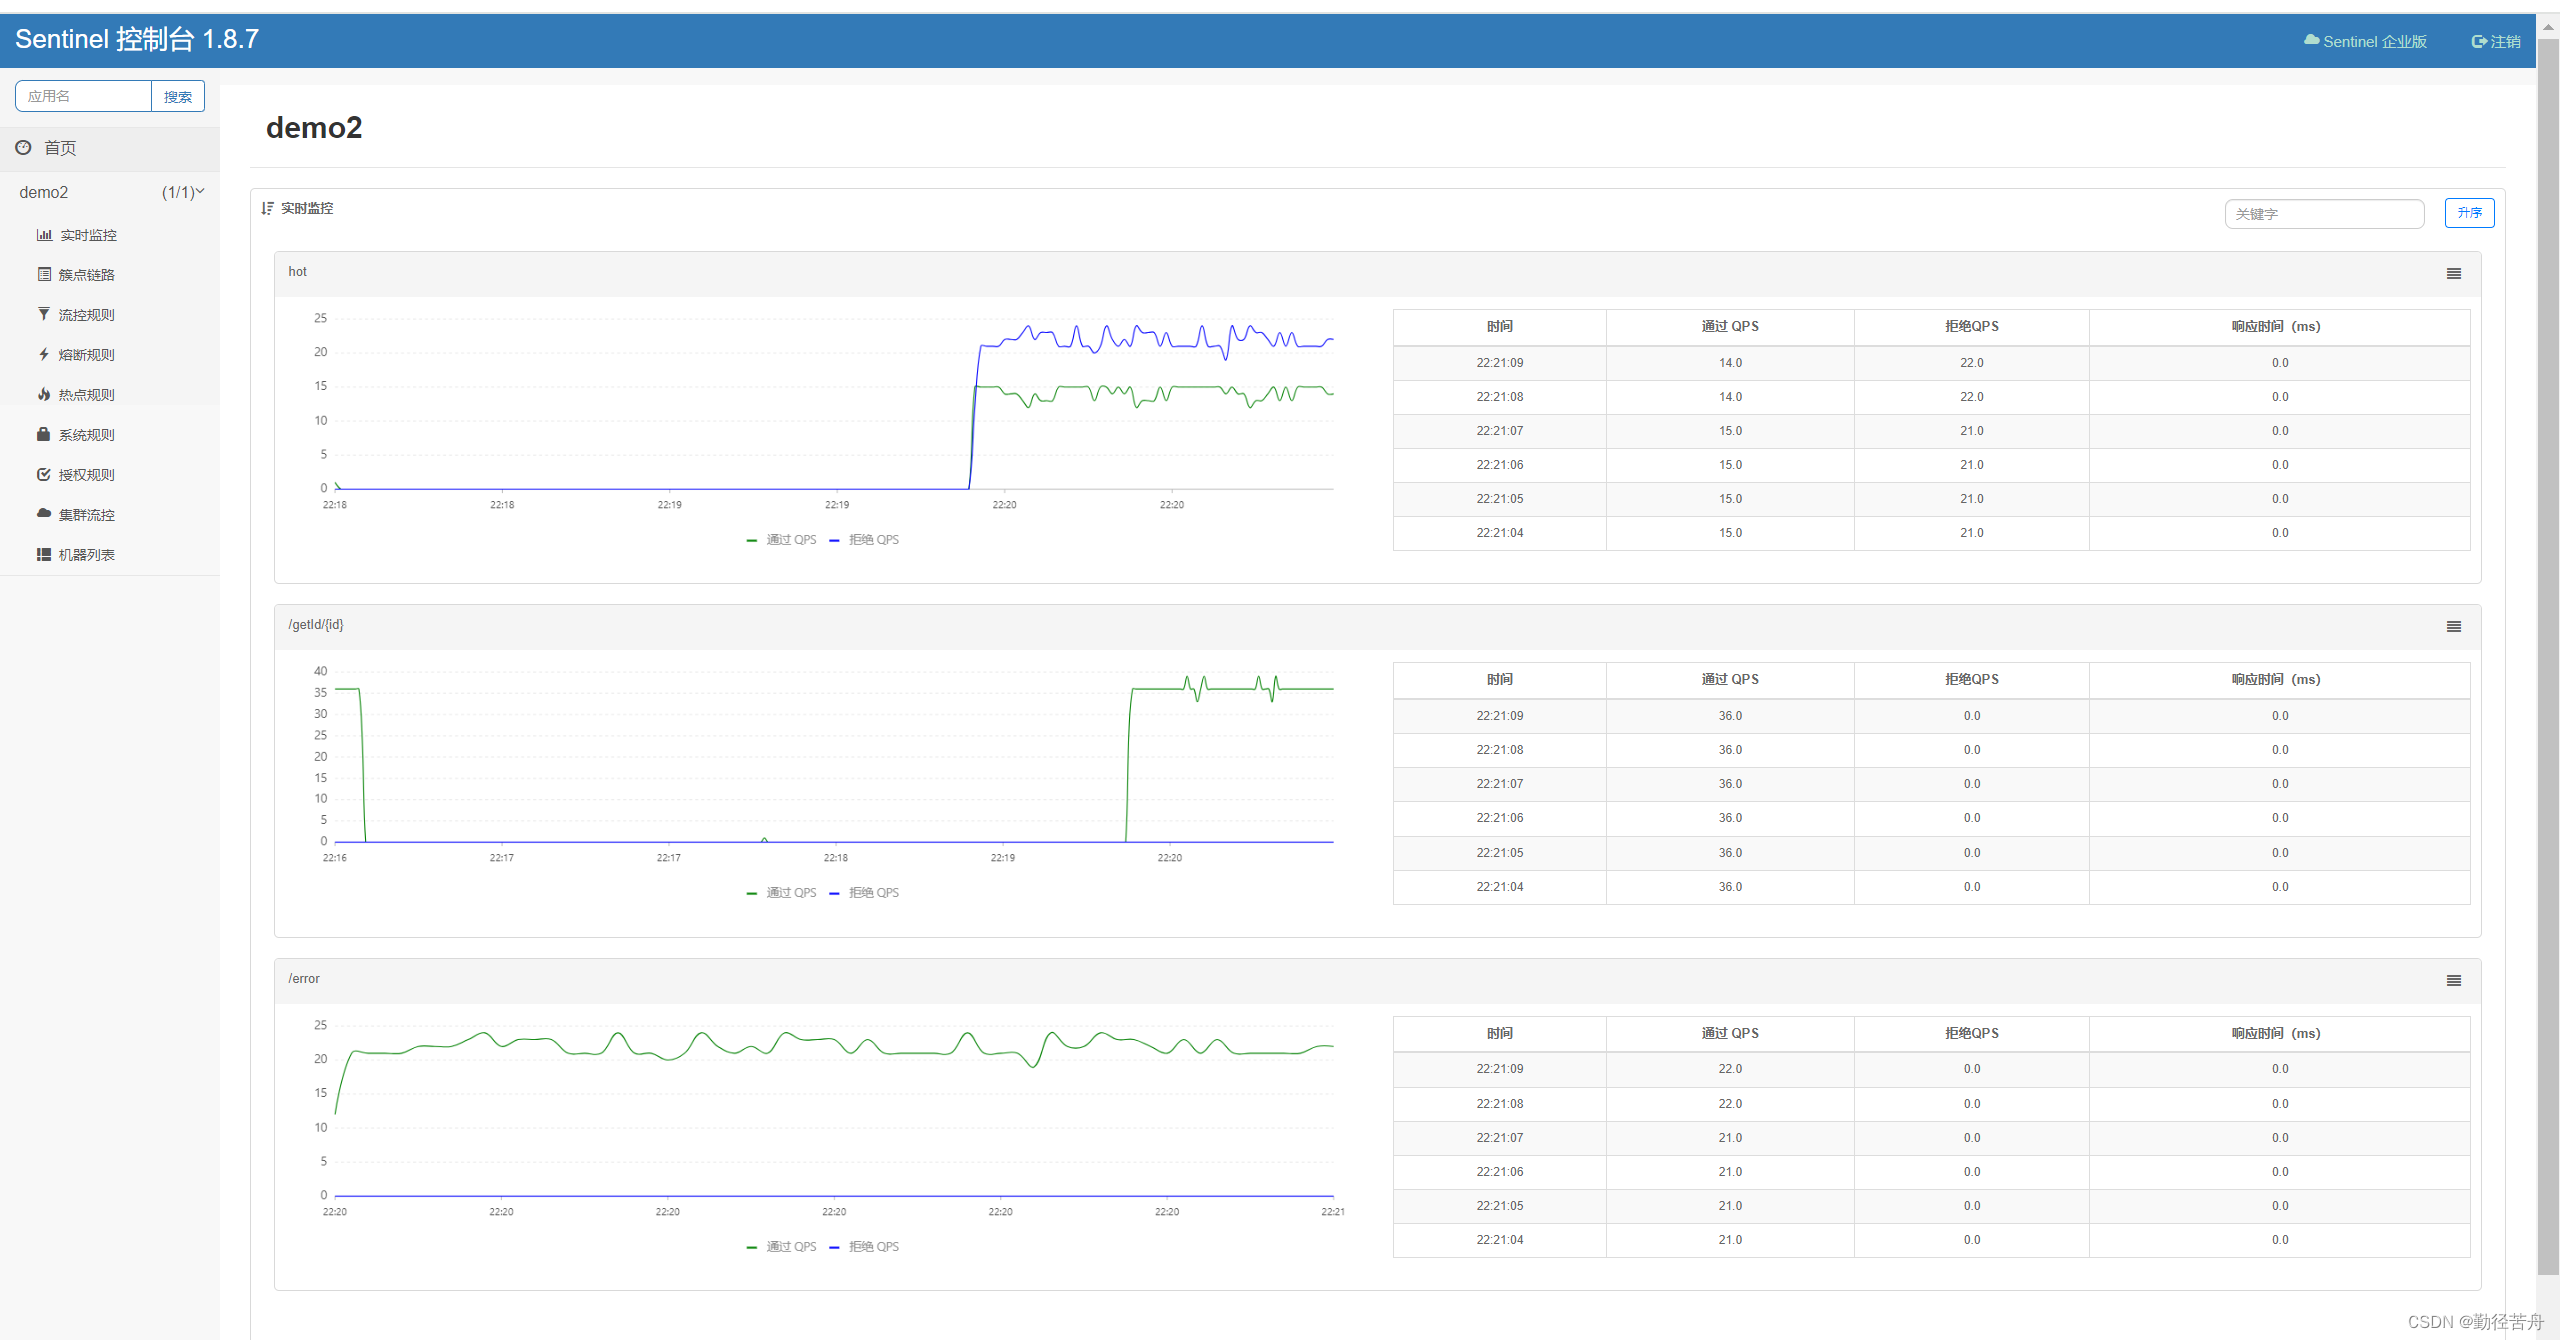Screen dimensions: 2560x1340
Task: Click the list icon beside 簇点链路
Action: pyautogui.click(x=44, y=274)
